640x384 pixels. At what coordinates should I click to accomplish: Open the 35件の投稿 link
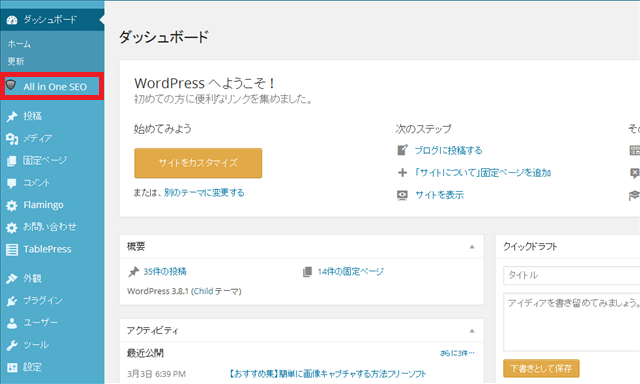click(165, 271)
